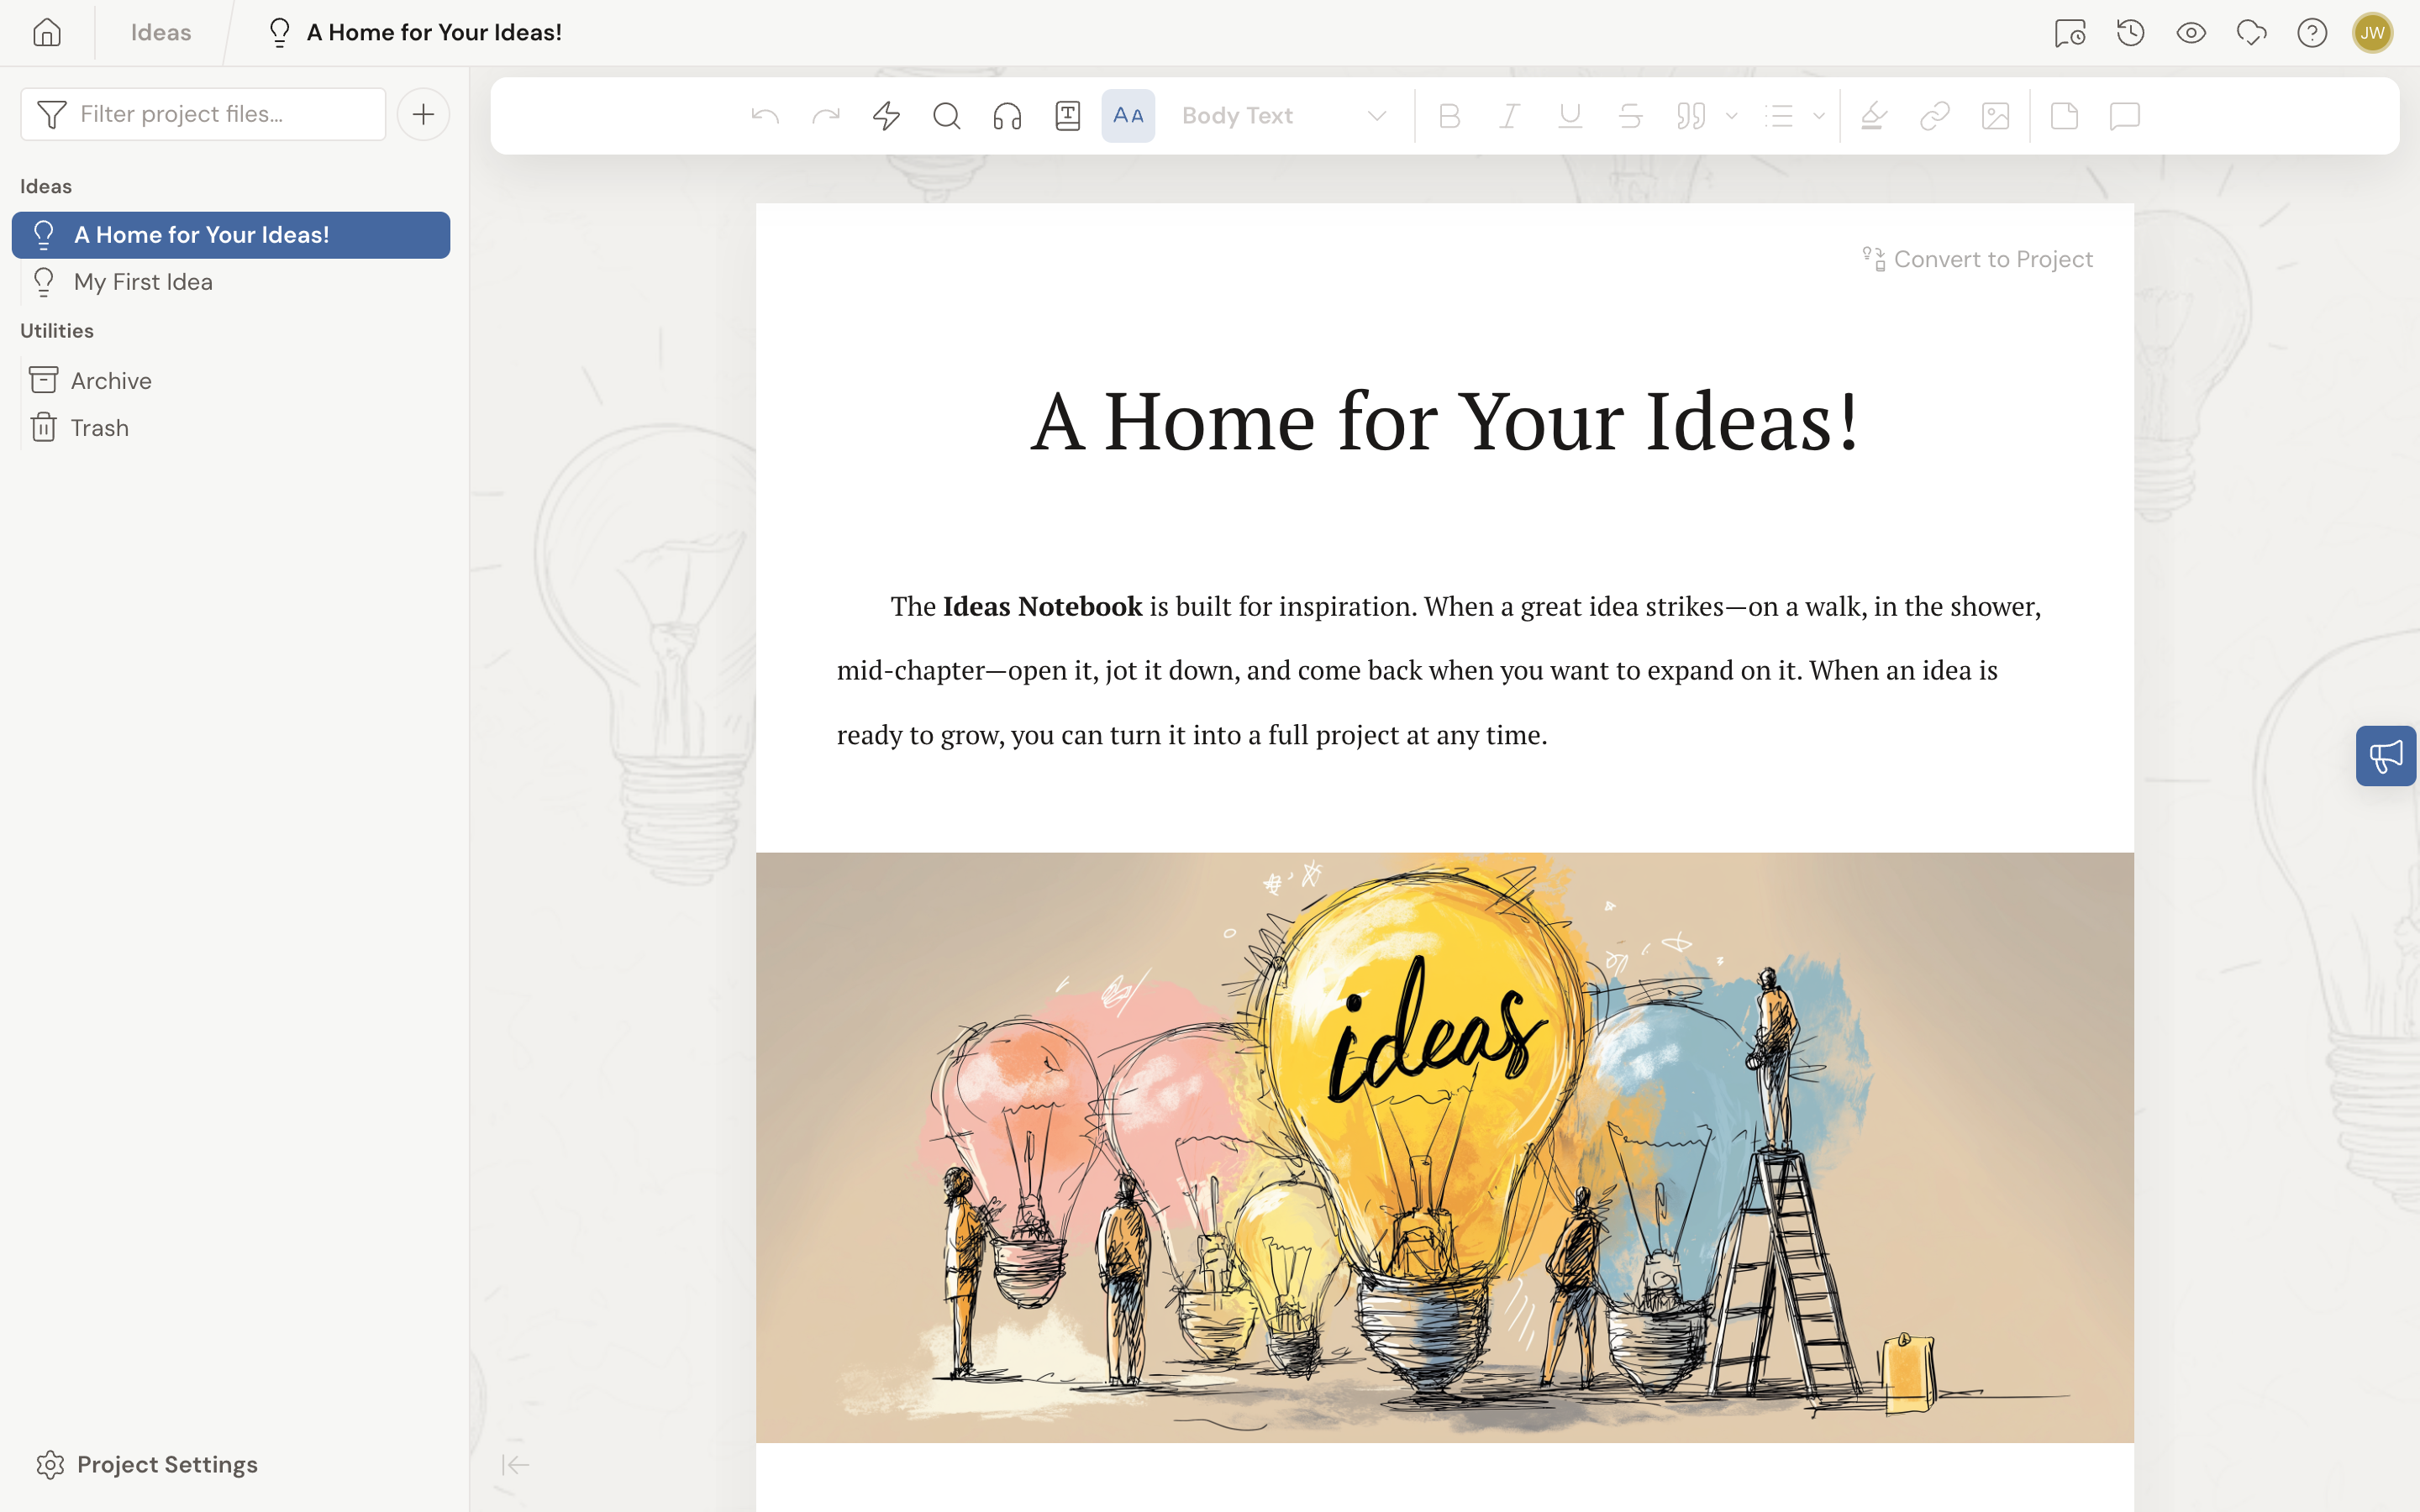Focus the Filter project files field
Image resolution: width=2420 pixels, height=1512 pixels.
[x=203, y=114]
